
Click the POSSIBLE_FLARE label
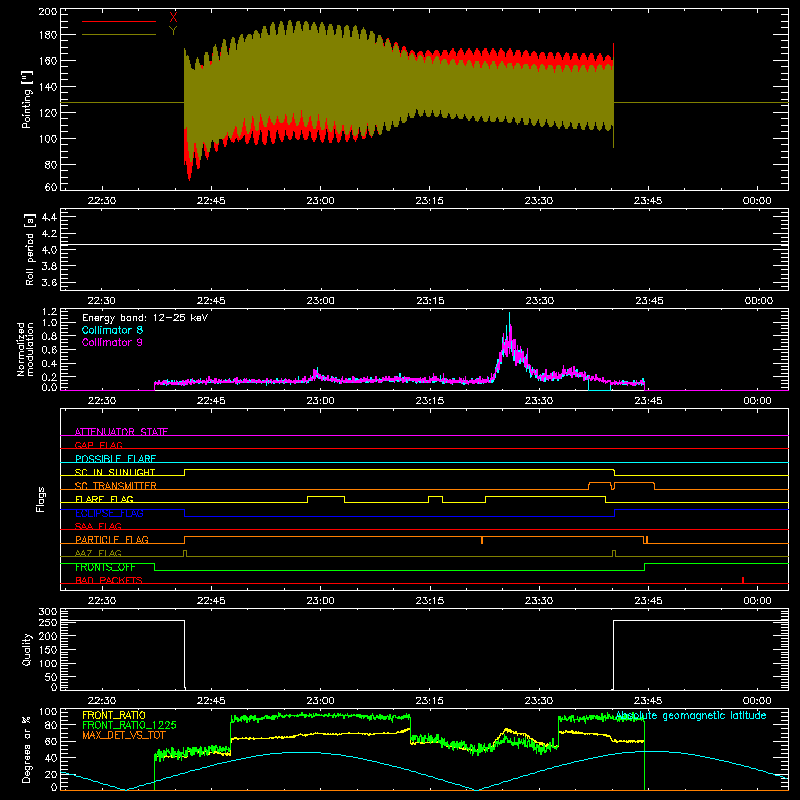[x=115, y=459]
